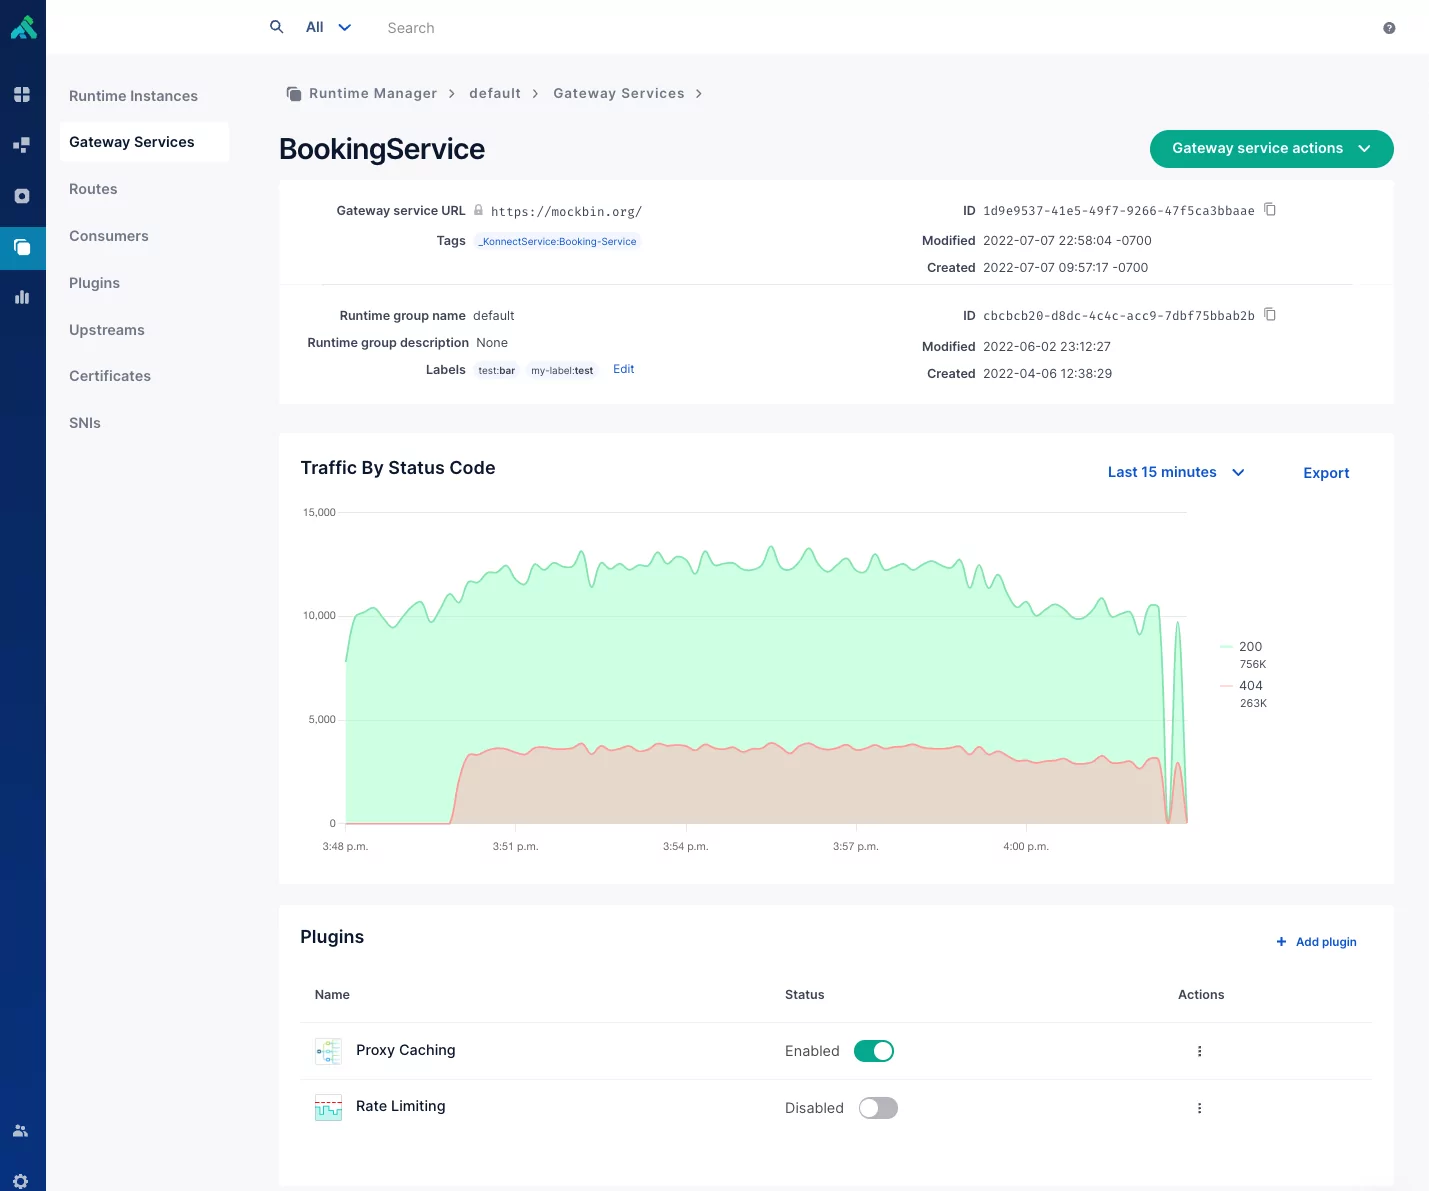Open the Last 15 minutes time range

click(1176, 472)
